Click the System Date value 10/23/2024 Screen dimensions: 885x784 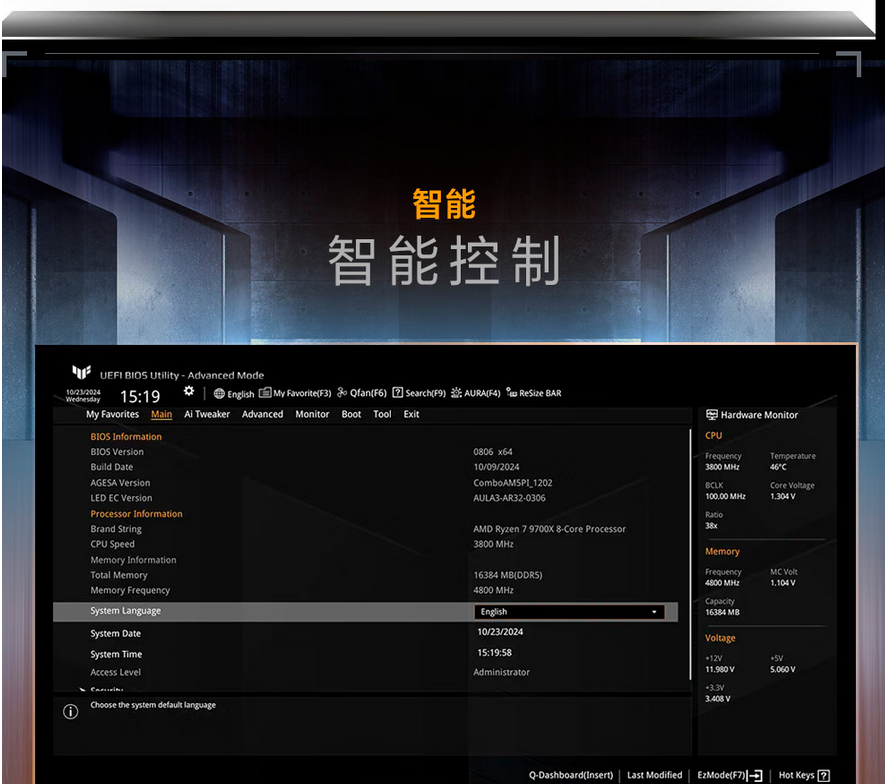point(500,632)
